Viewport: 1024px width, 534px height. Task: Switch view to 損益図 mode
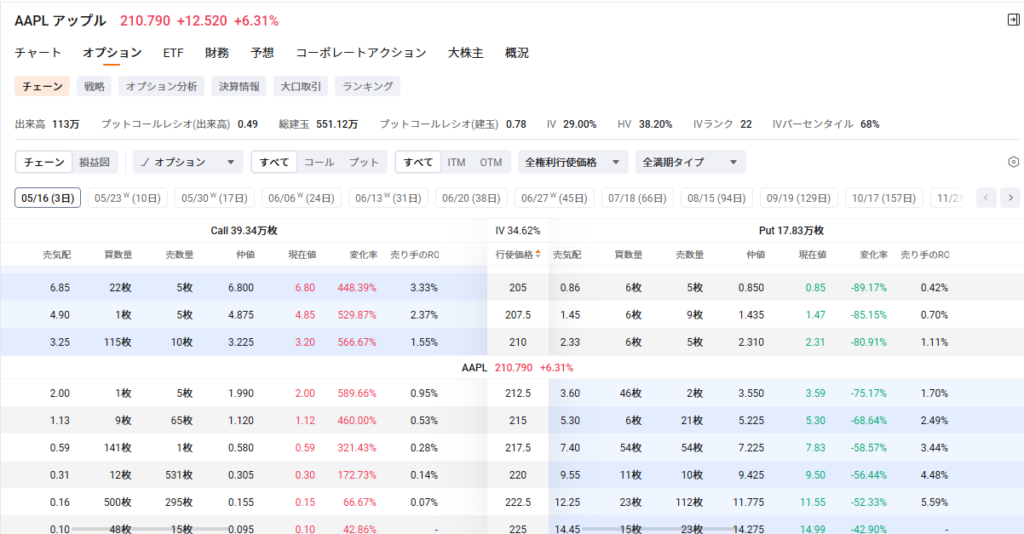point(98,162)
